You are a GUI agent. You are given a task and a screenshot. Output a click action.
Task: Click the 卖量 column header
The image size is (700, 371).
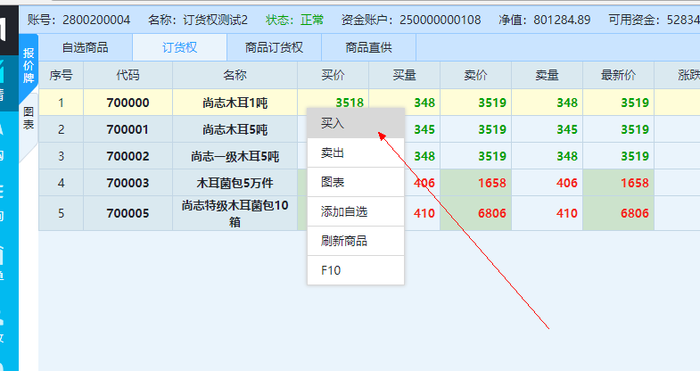tap(547, 75)
